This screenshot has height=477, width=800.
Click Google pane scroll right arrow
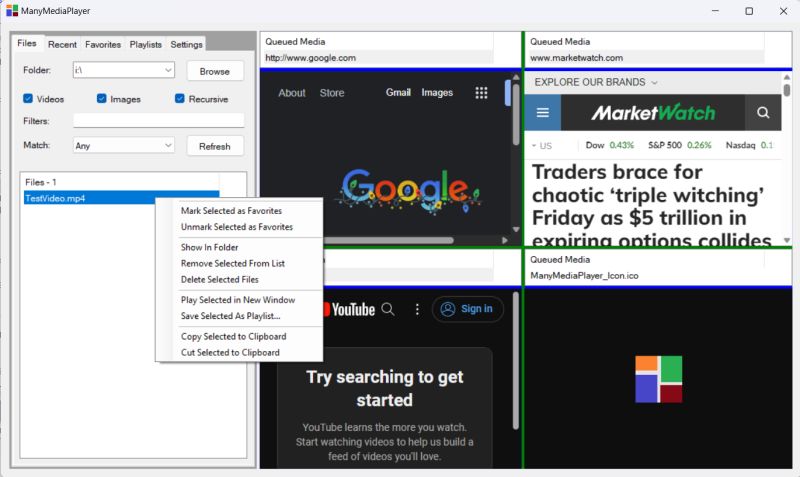(x=505, y=240)
